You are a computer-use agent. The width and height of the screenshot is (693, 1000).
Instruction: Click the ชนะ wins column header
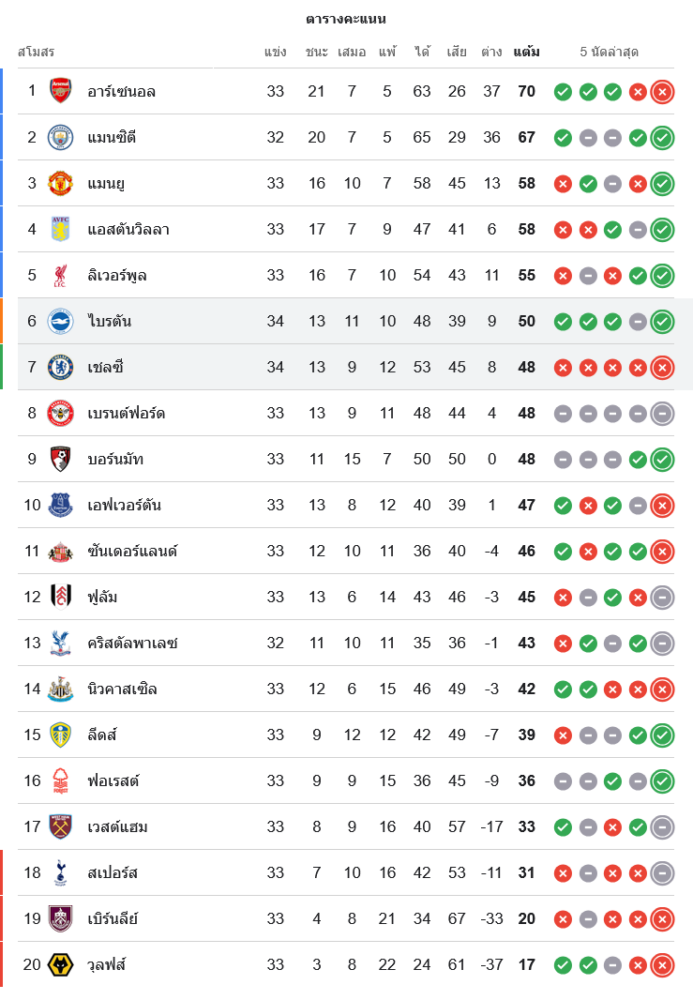(317, 52)
